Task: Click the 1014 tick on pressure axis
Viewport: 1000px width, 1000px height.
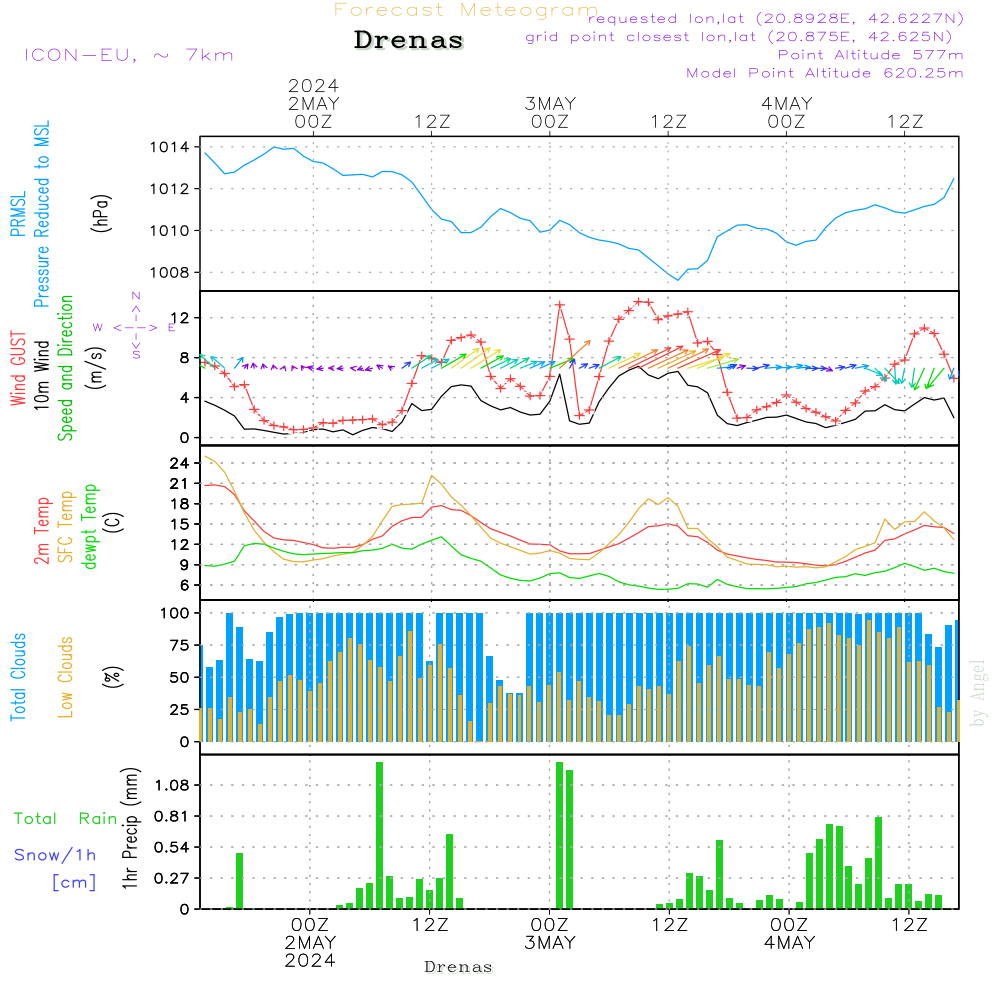Action: point(169,148)
